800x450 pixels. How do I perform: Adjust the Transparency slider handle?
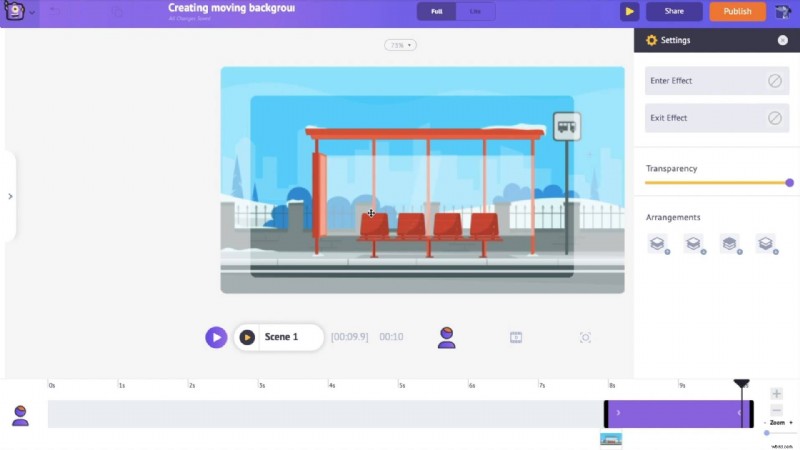pos(789,183)
